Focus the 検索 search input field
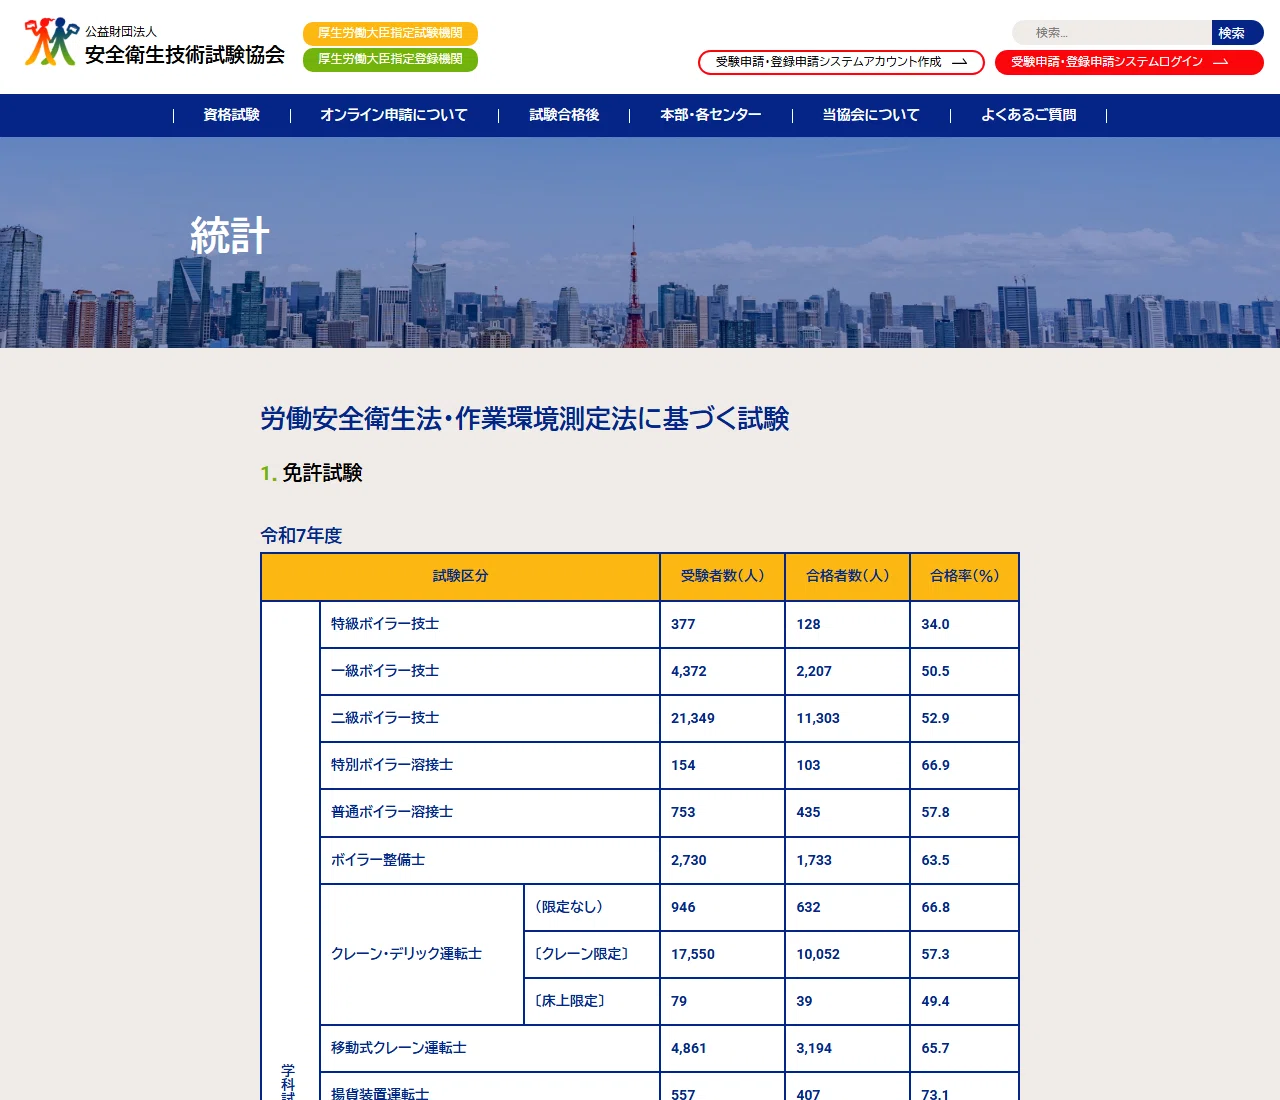Viewport: 1280px width, 1100px height. tap(1112, 33)
